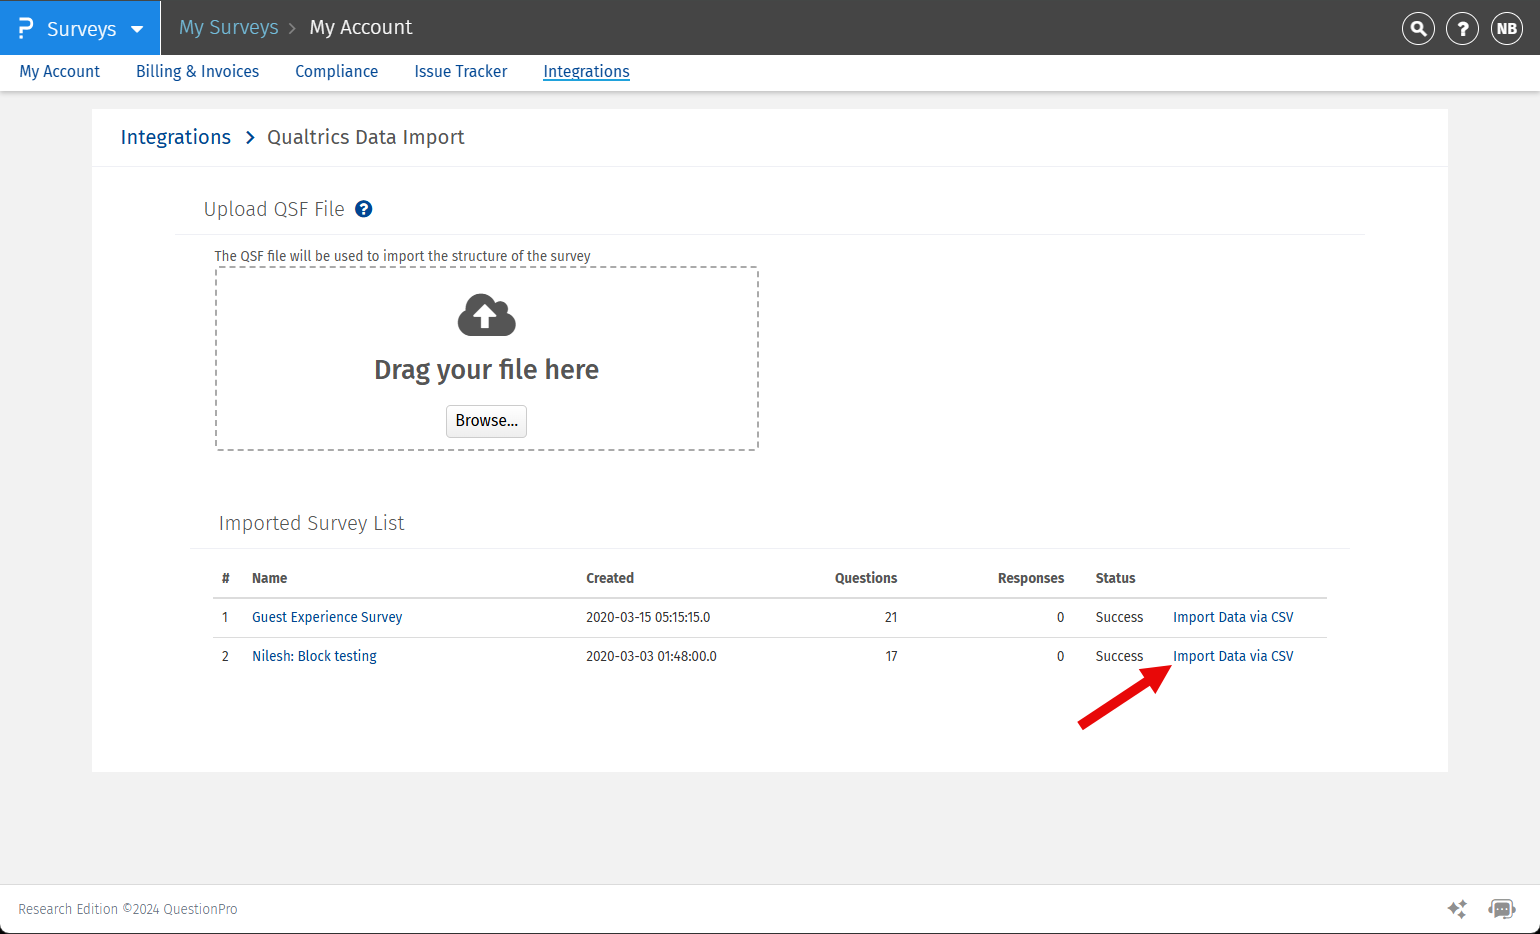The image size is (1540, 934).
Task: Click the search magnifier icon
Action: click(1418, 29)
